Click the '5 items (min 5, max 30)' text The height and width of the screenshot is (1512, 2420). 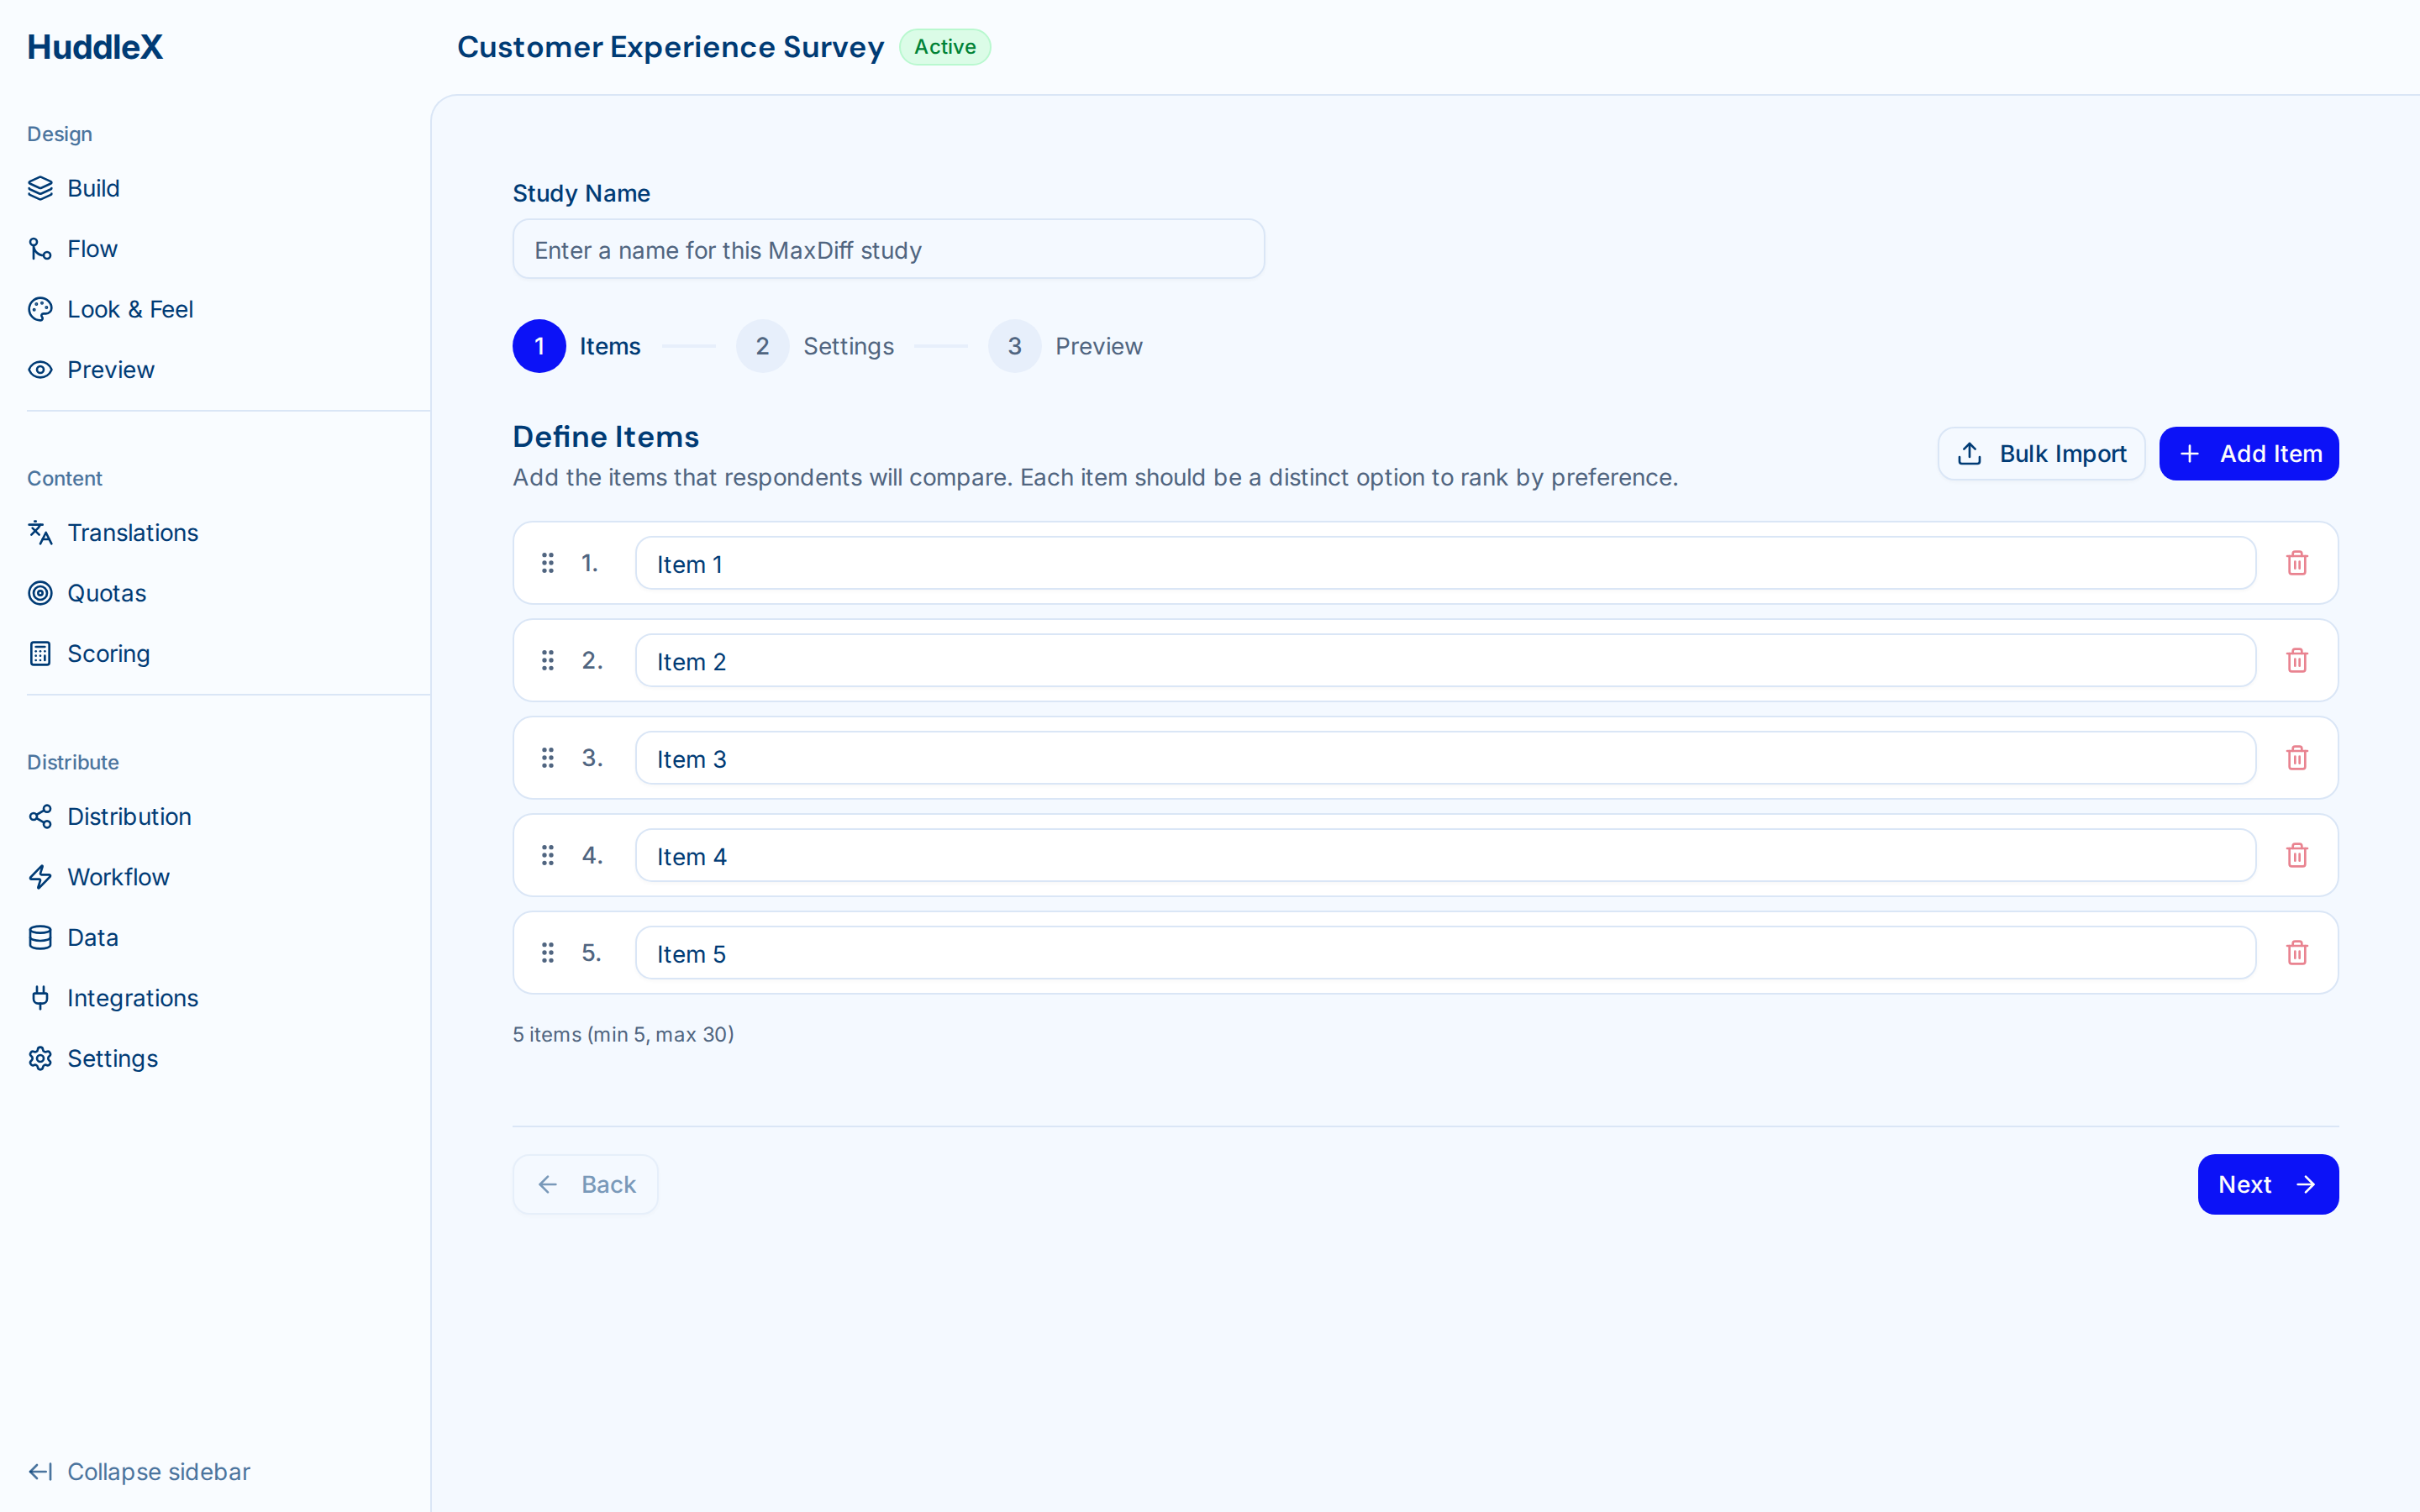[x=623, y=1034]
